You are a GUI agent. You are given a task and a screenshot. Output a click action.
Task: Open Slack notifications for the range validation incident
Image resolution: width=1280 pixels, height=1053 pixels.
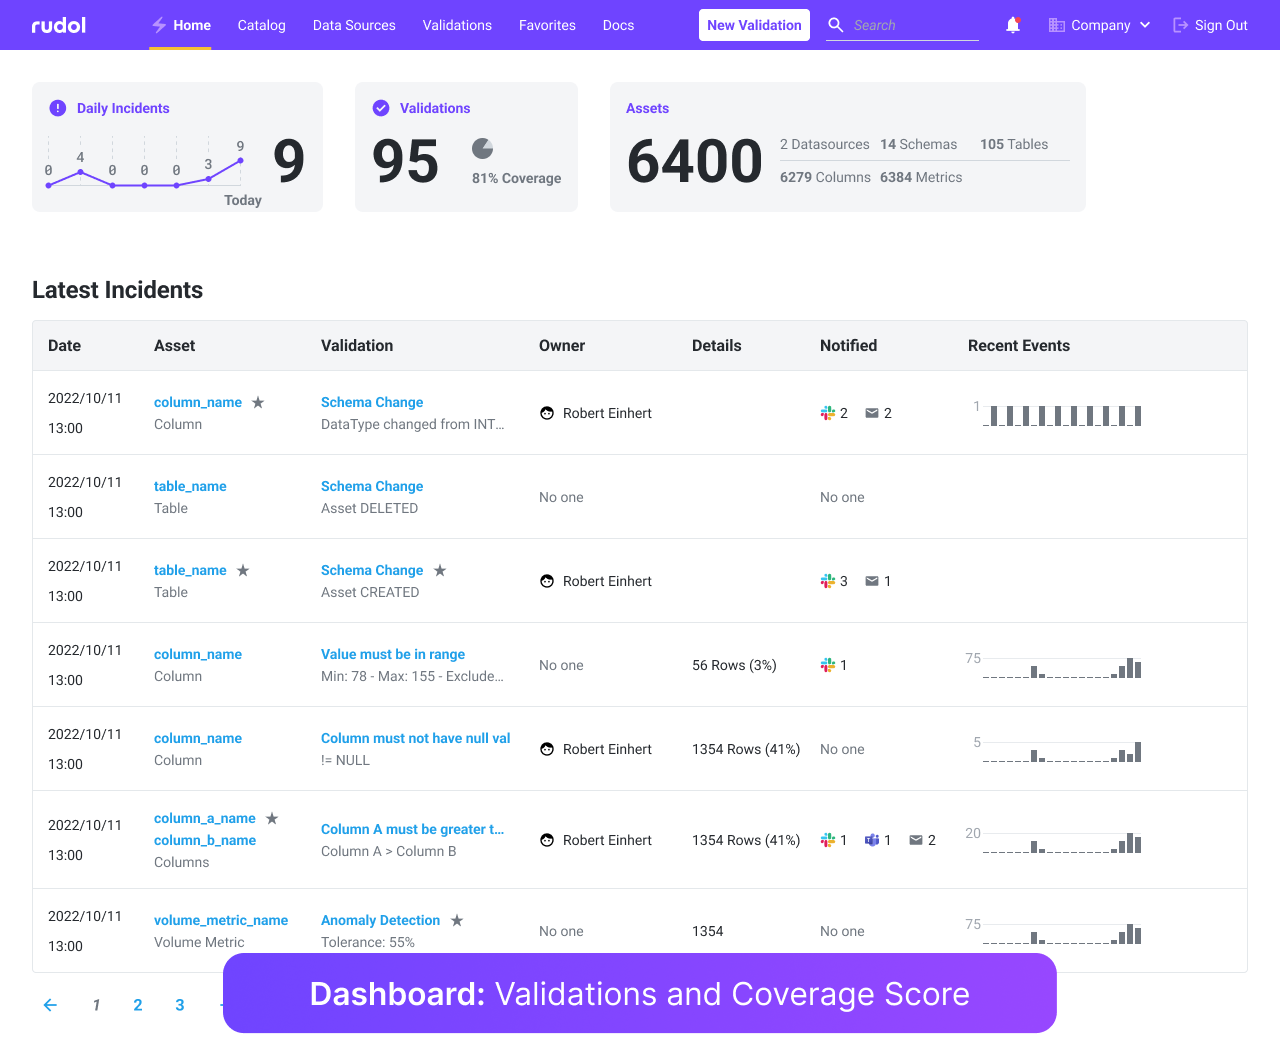tap(825, 665)
